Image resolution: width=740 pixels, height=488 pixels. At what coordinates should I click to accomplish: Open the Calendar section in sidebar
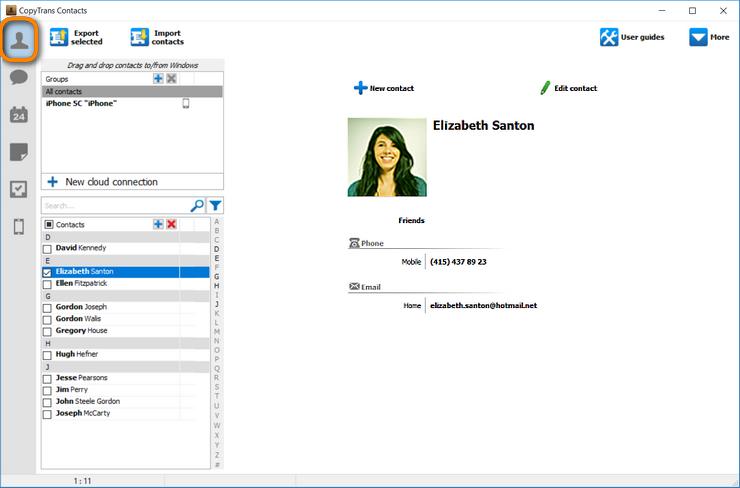(x=19, y=114)
